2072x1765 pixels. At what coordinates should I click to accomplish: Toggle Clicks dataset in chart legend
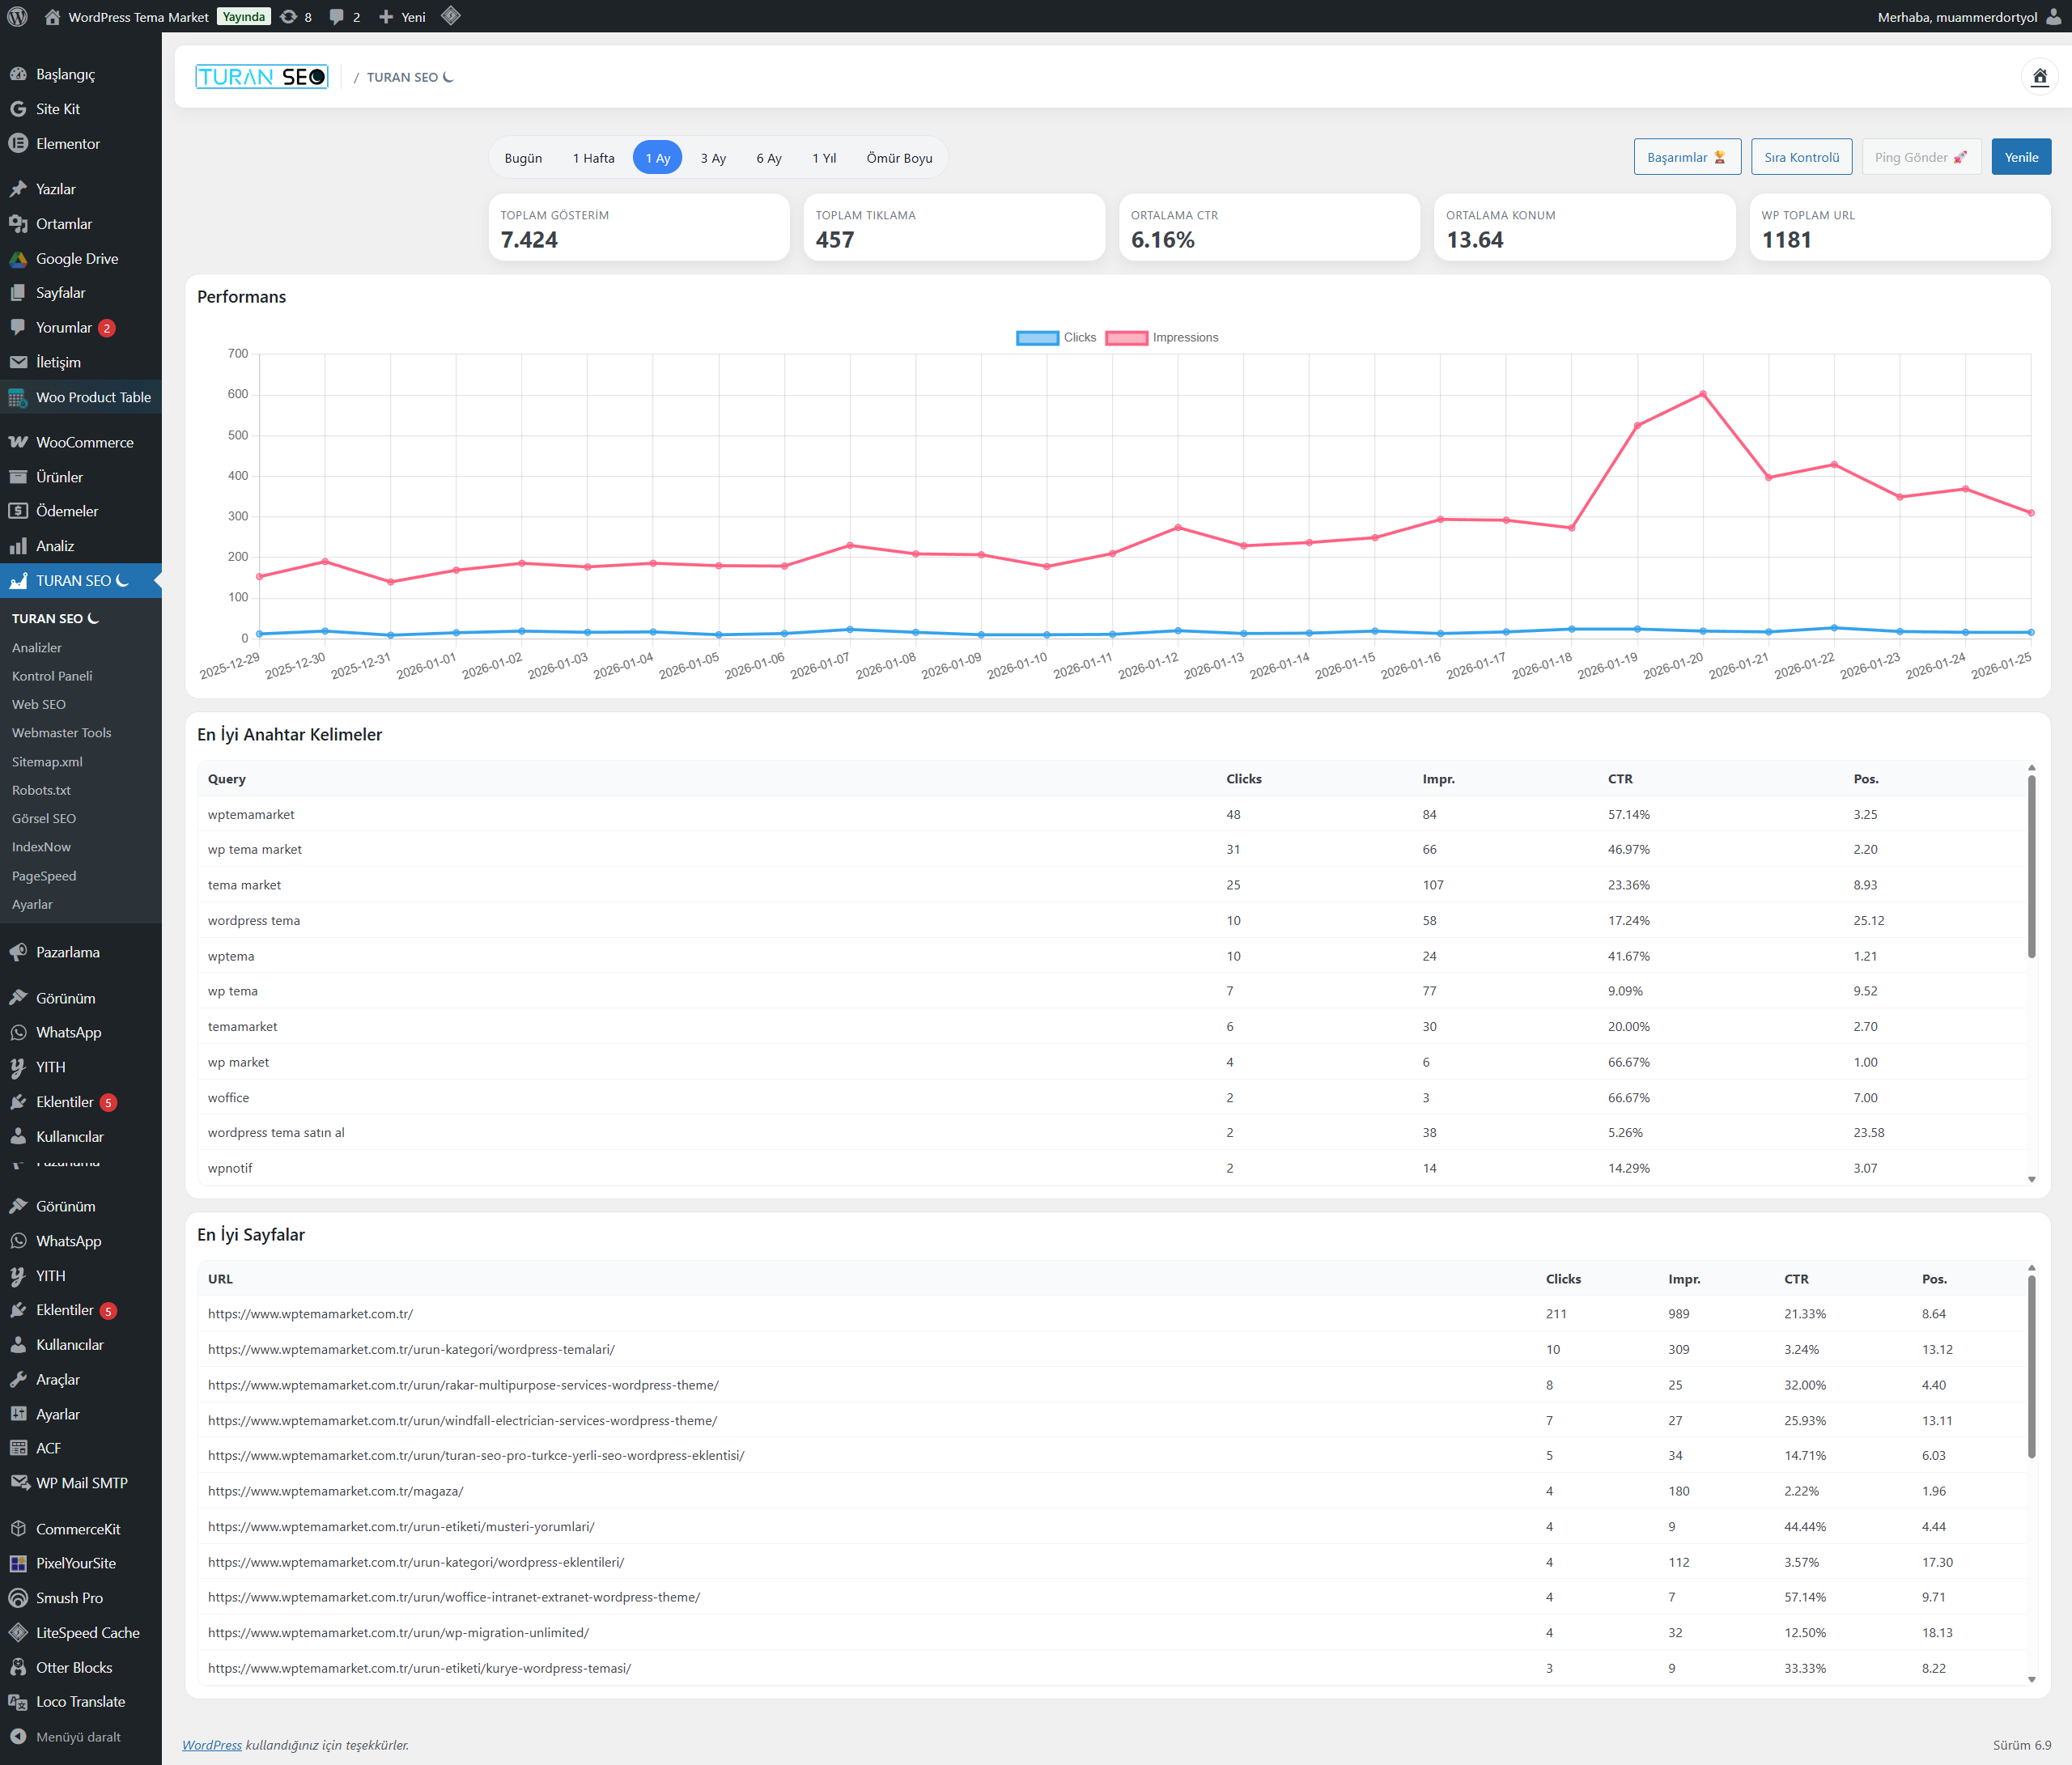point(1056,338)
